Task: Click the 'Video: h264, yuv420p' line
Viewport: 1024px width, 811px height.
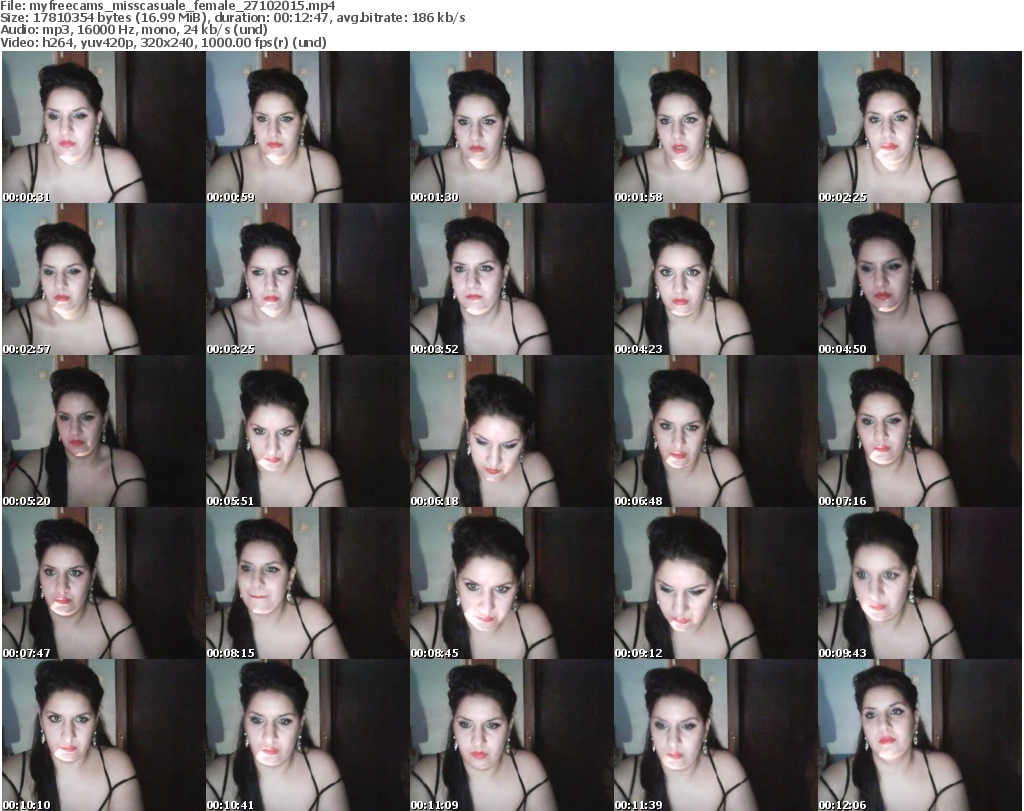Action: [x=163, y=42]
